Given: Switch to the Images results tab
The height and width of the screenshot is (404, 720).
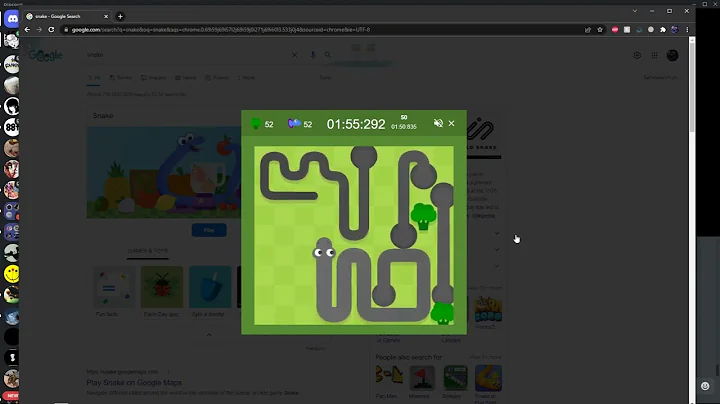Looking at the screenshot, I should point(153,78).
